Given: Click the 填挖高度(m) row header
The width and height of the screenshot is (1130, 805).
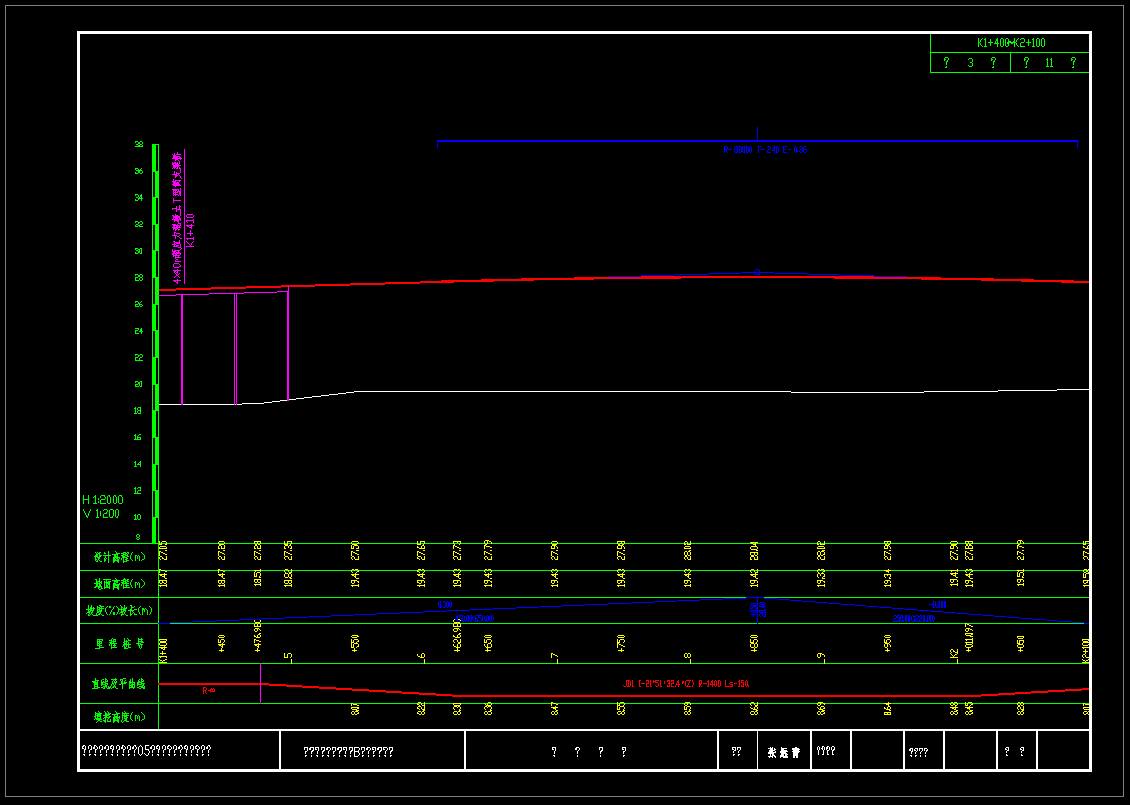Looking at the screenshot, I should click(118, 716).
